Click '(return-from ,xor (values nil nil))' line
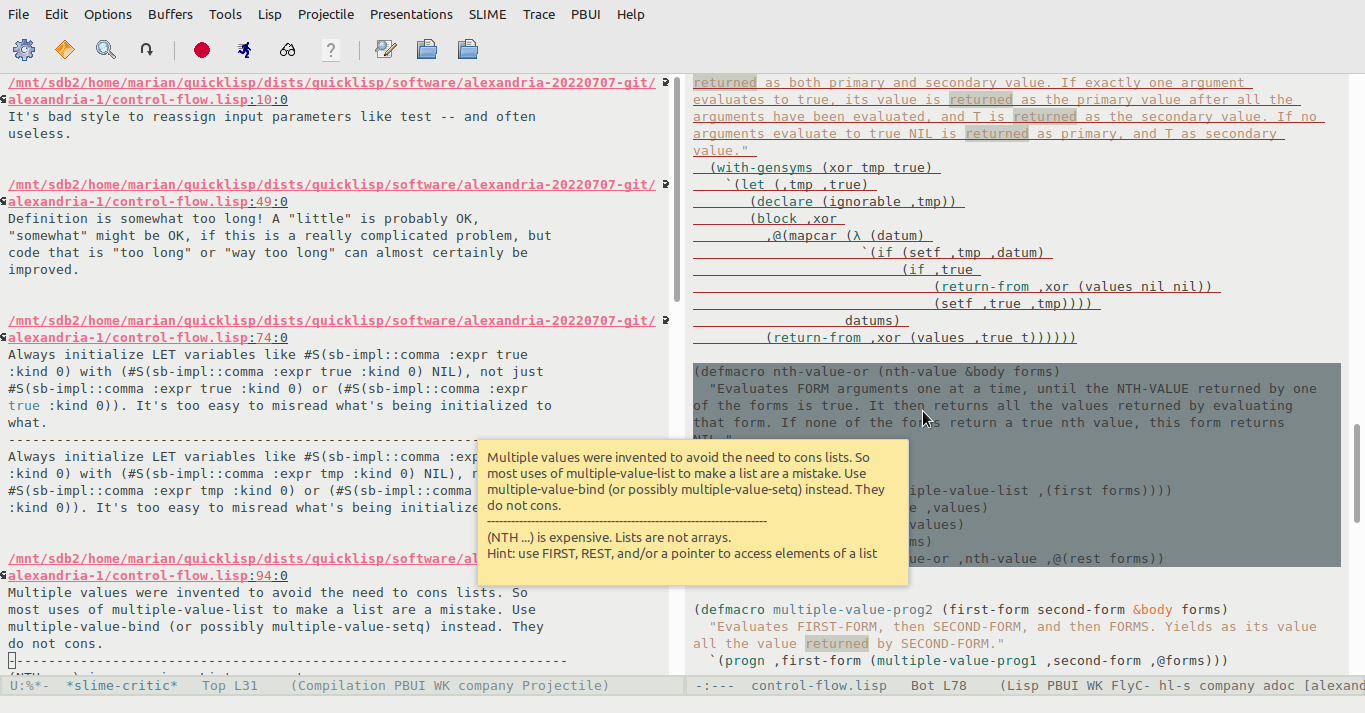 tap(1073, 287)
